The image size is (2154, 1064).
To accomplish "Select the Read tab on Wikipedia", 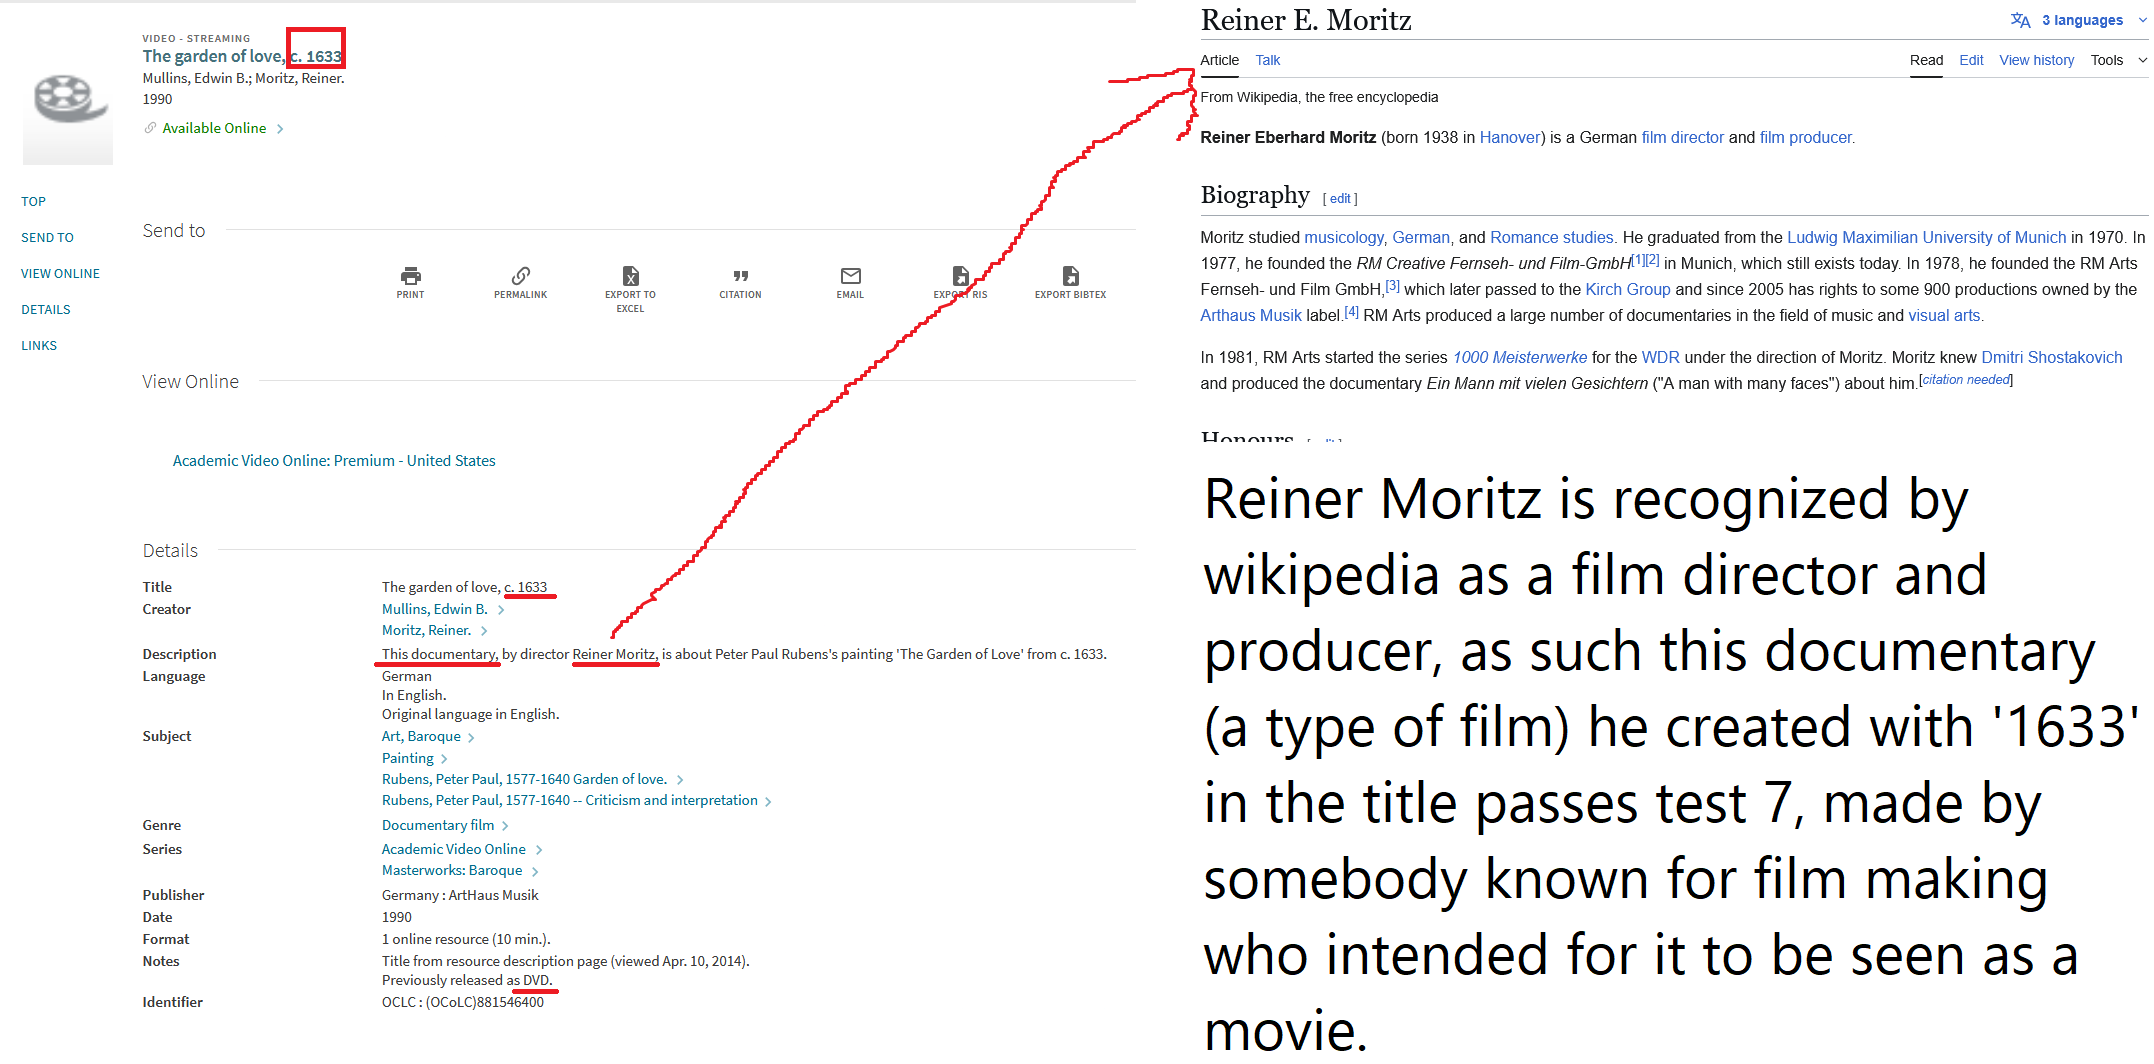I will [1926, 60].
